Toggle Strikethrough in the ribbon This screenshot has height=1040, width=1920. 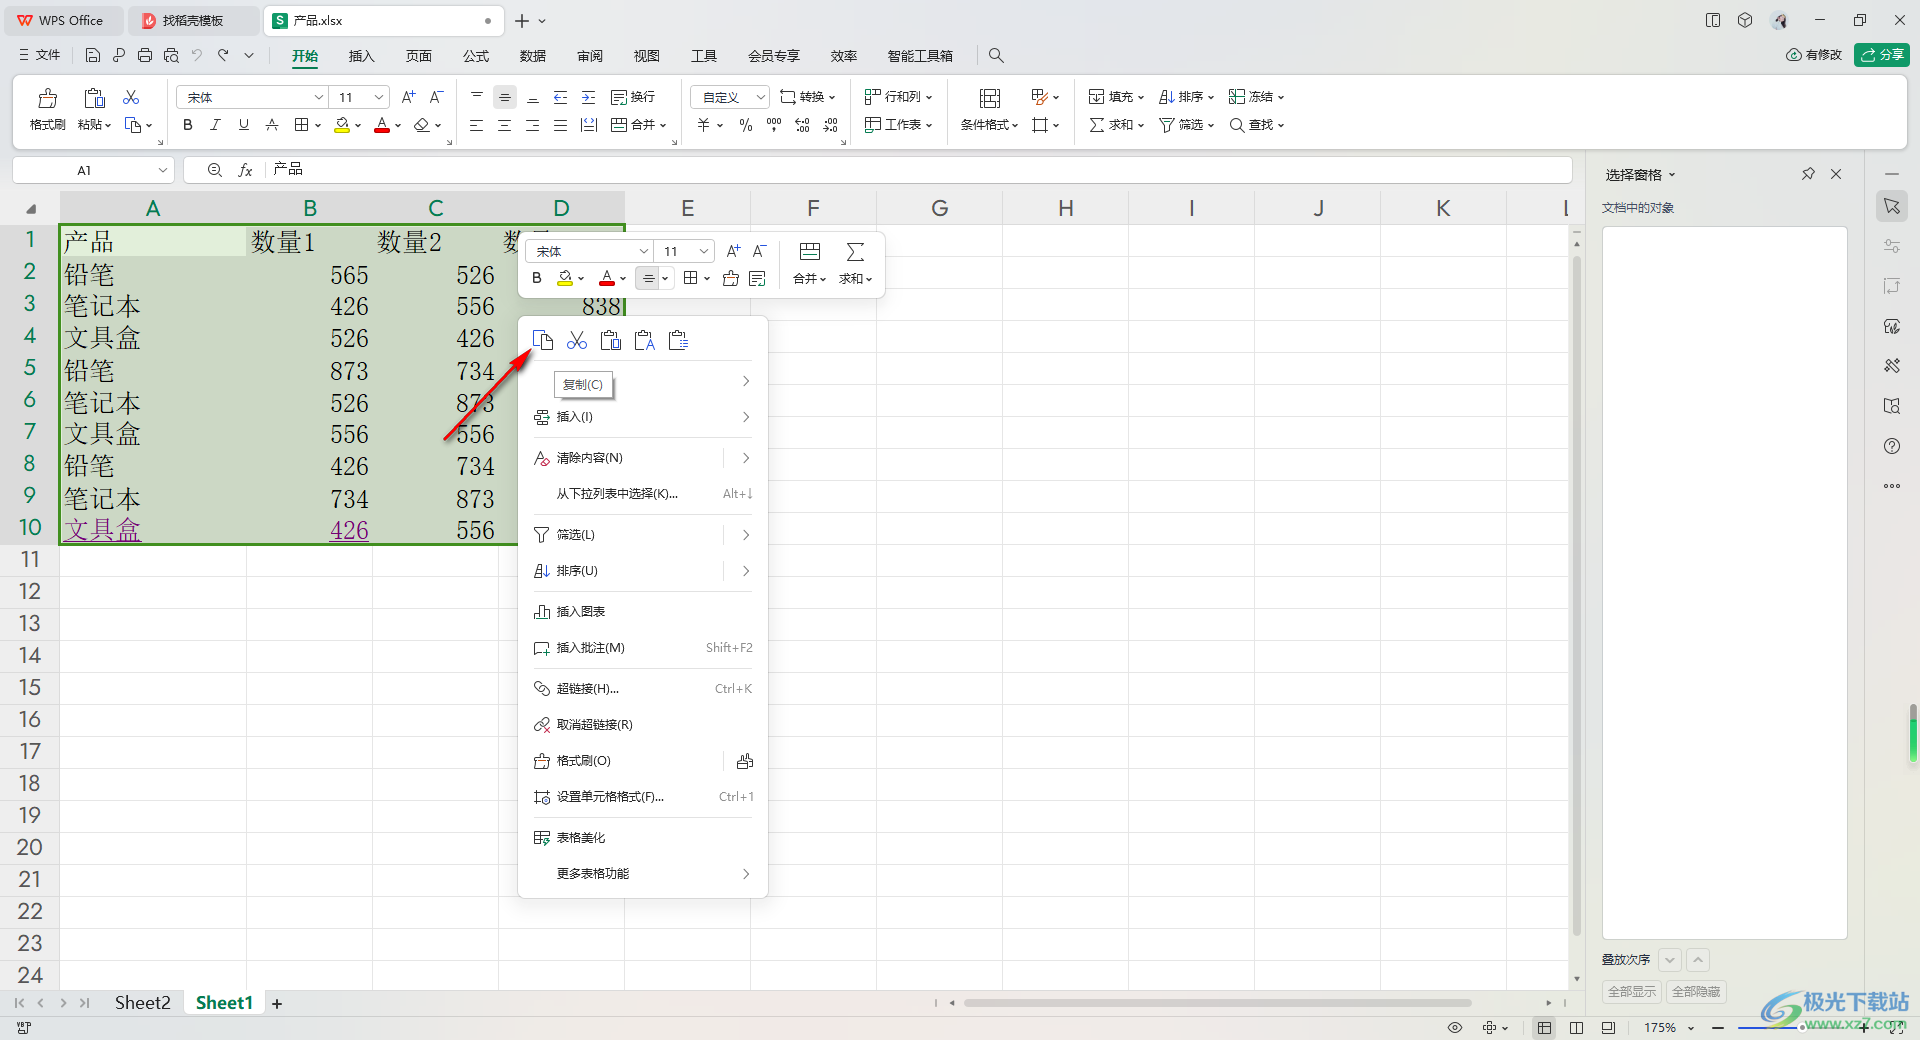[x=271, y=125]
